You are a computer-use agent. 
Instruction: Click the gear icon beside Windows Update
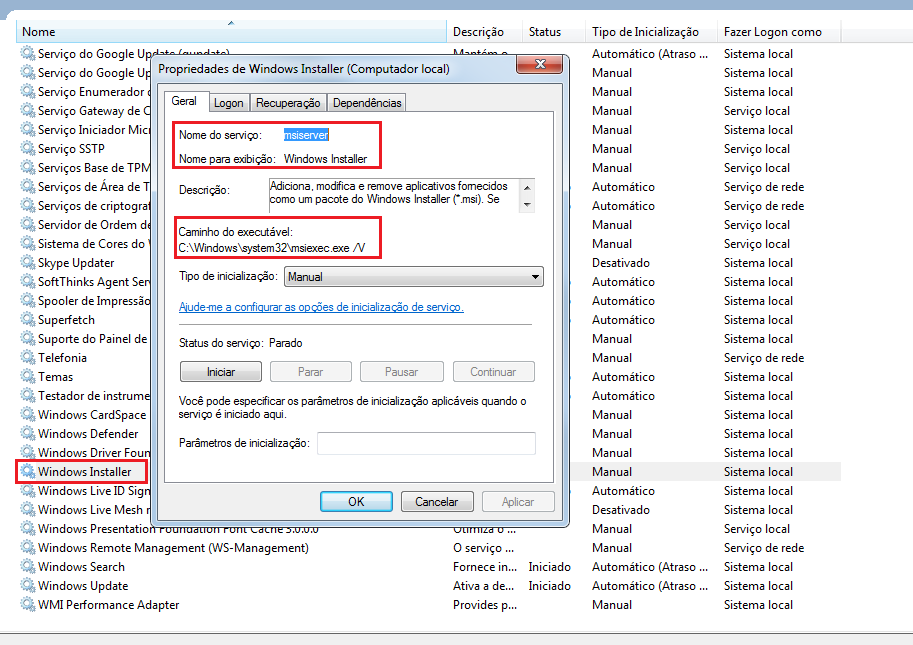coord(27,586)
